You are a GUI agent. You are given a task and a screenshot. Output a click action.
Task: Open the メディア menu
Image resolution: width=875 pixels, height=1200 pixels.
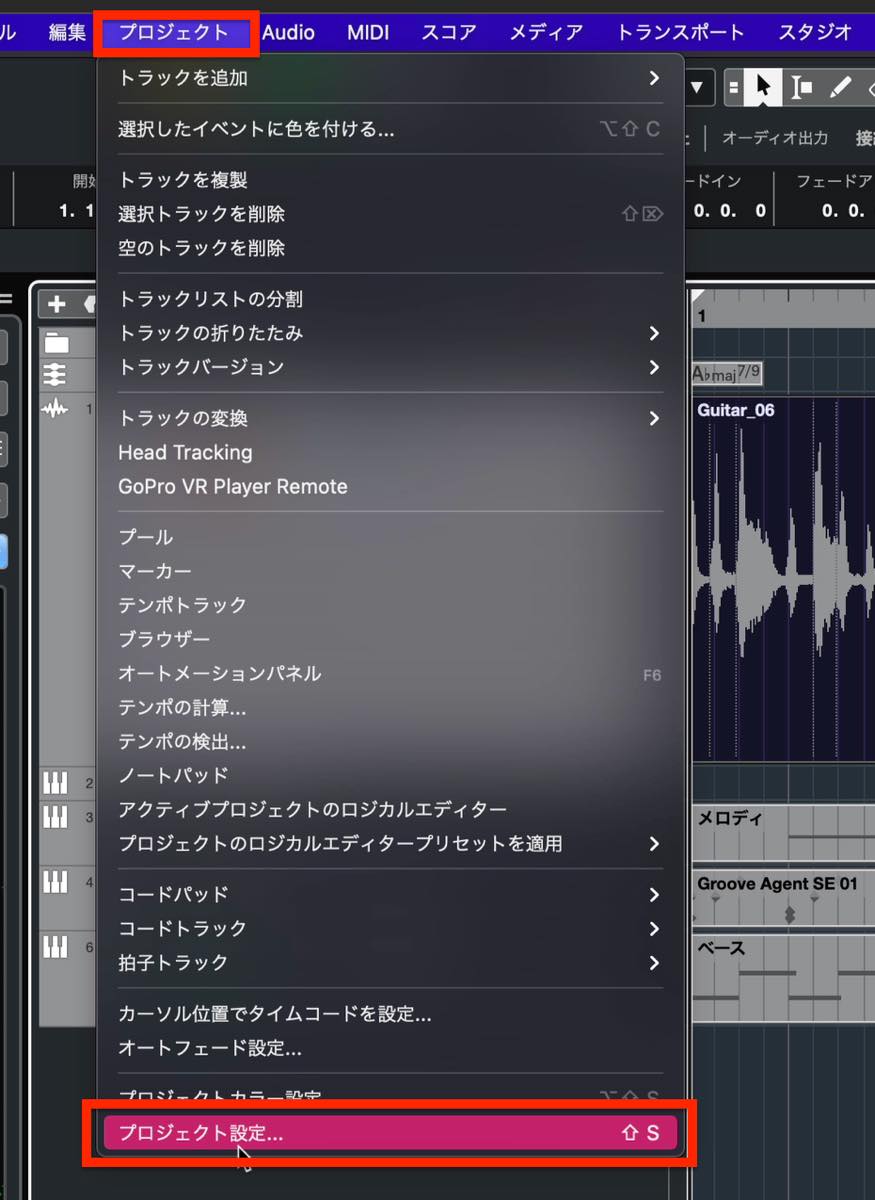[546, 32]
